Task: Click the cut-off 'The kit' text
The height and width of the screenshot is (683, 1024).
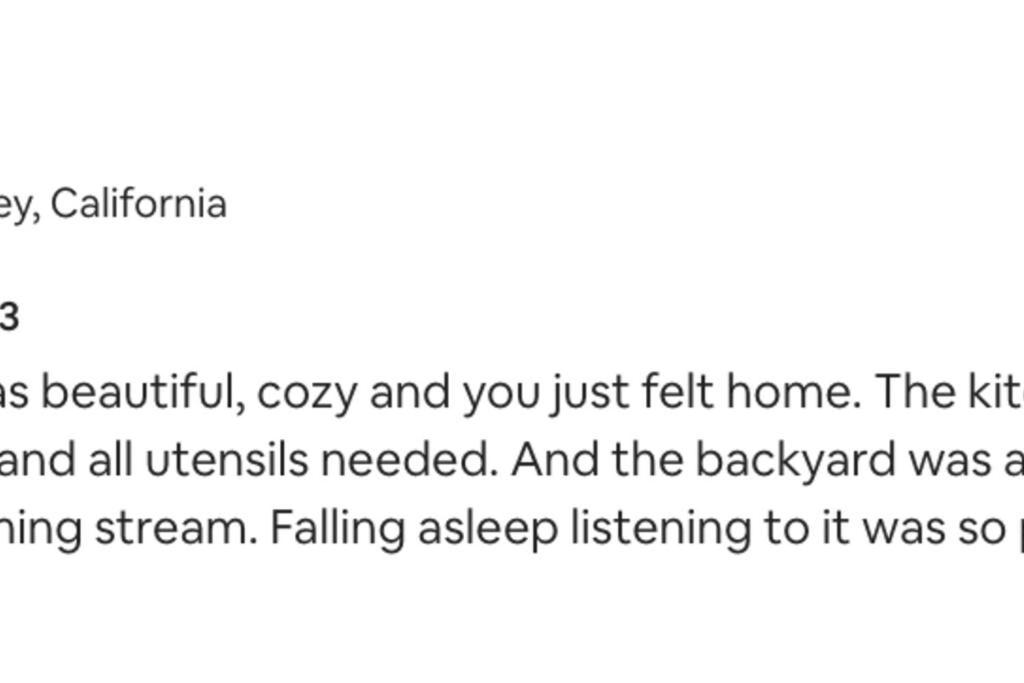Action: [x=949, y=391]
